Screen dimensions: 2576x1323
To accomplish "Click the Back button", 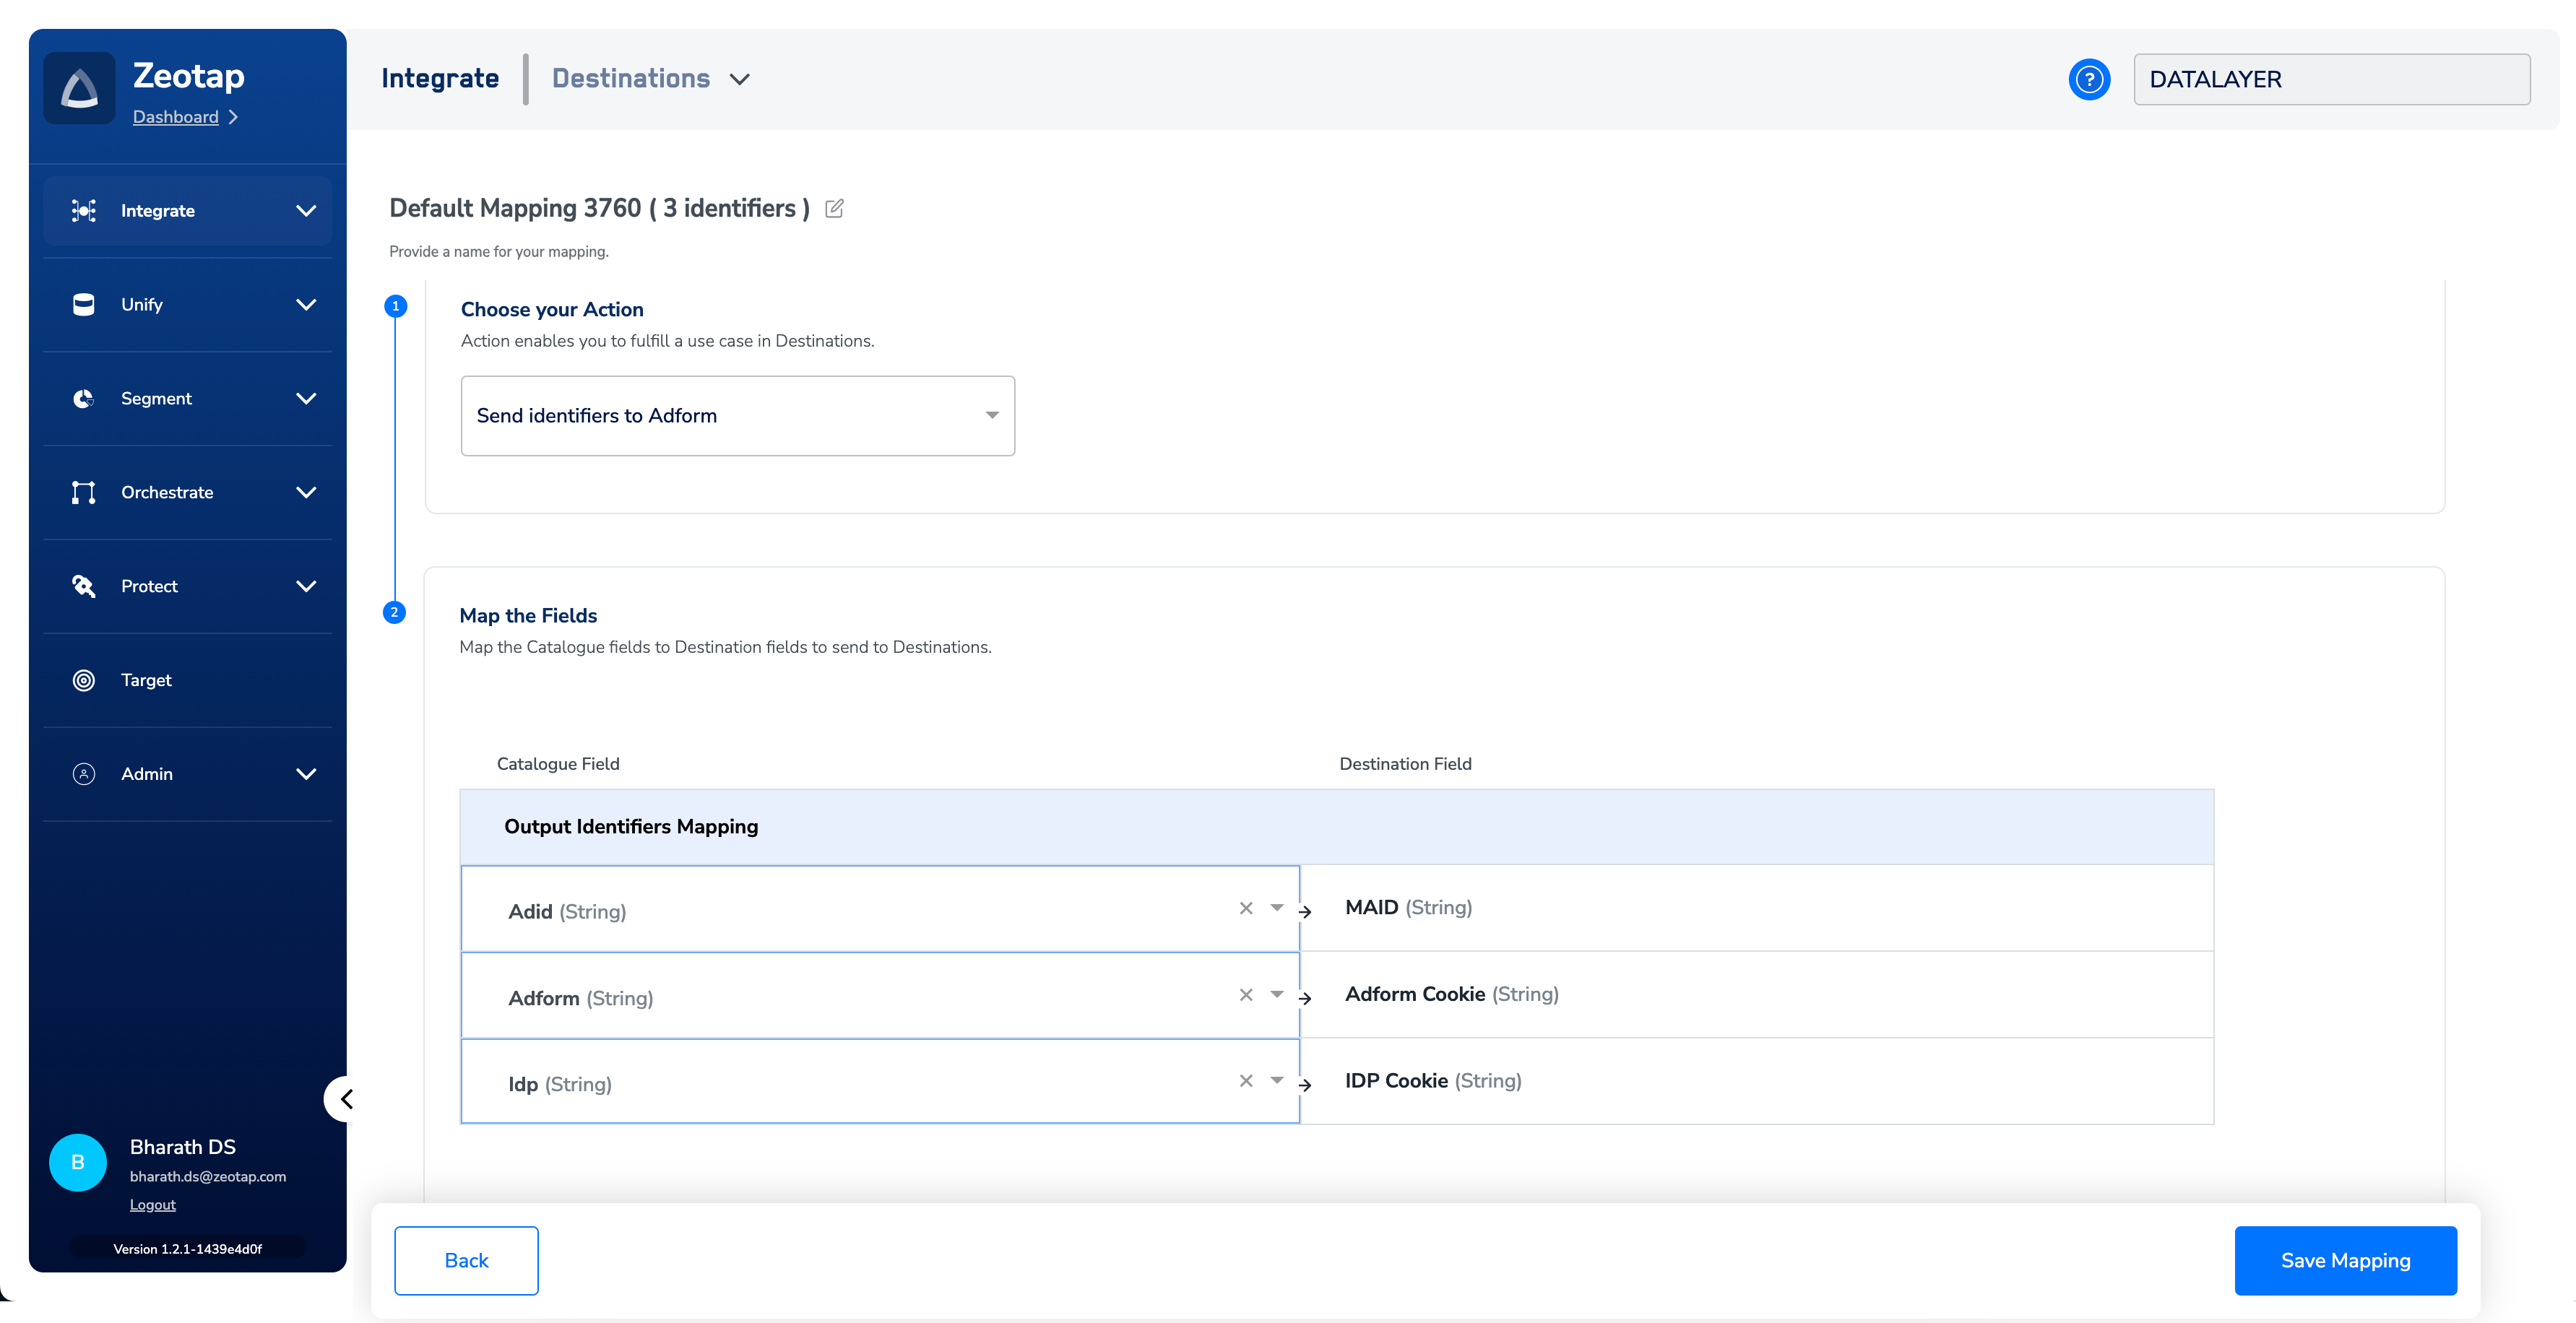I will tap(466, 1260).
